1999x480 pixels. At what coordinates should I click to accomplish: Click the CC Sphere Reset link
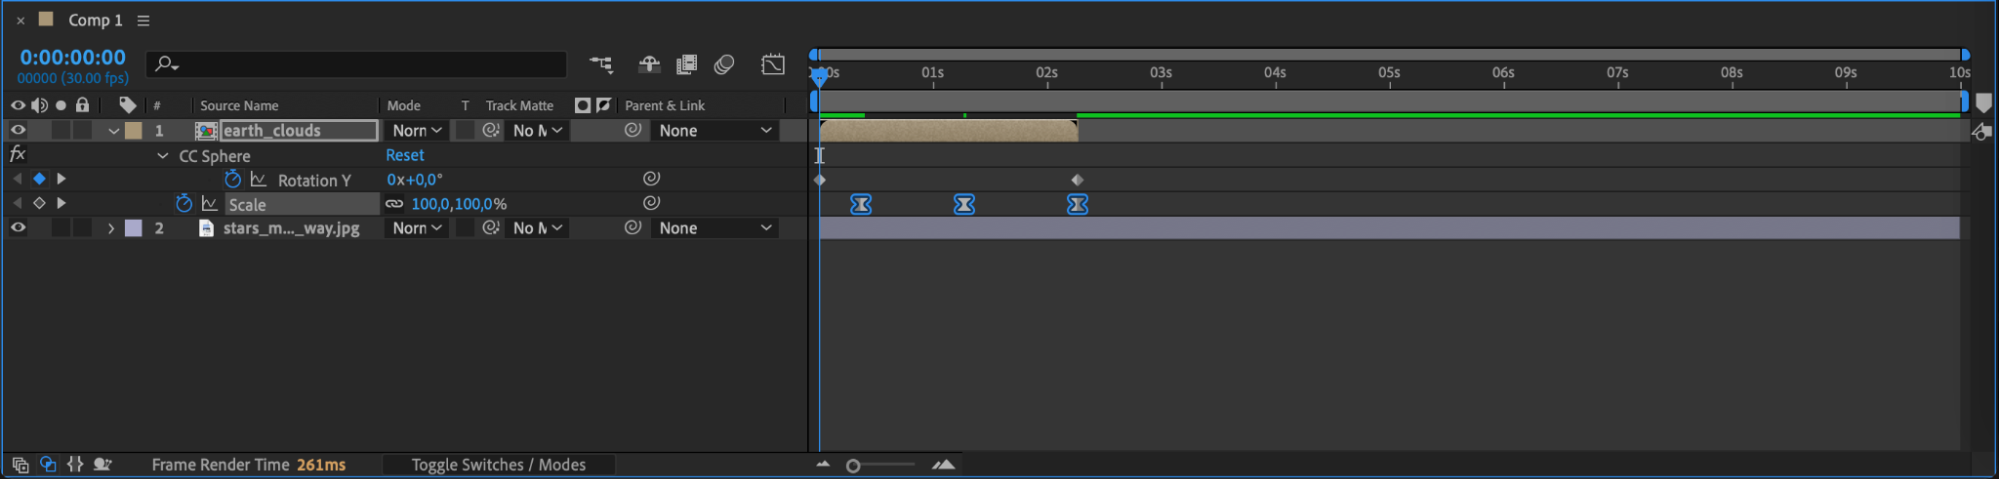(405, 155)
